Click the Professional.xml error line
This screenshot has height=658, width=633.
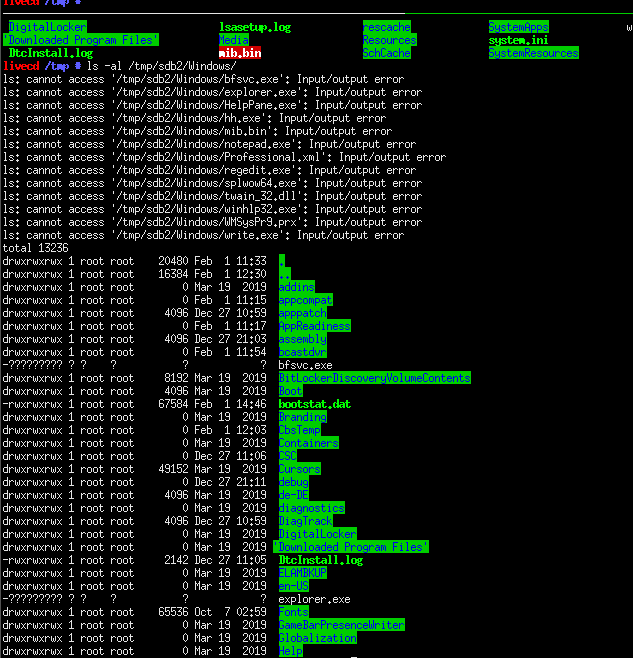(x=225, y=157)
